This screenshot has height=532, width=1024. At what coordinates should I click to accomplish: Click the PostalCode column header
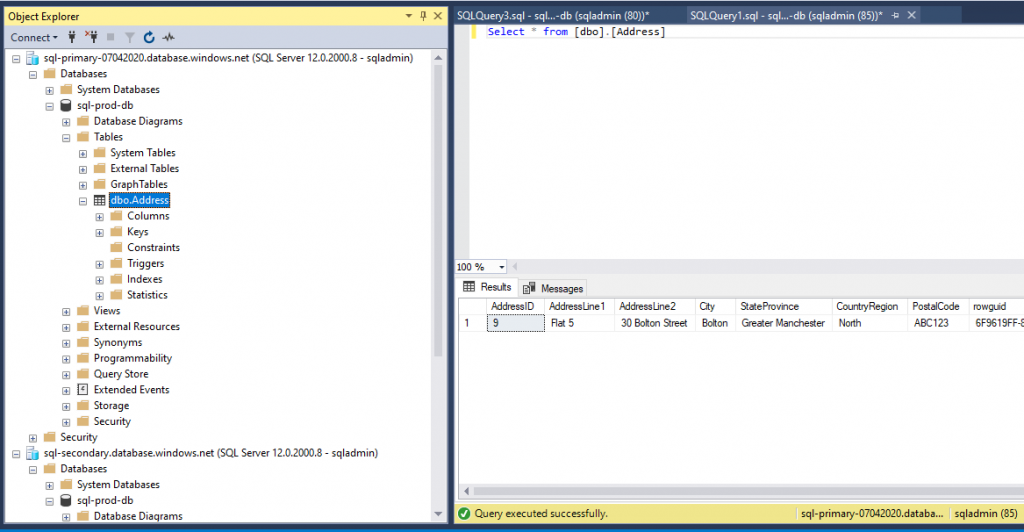click(937, 306)
